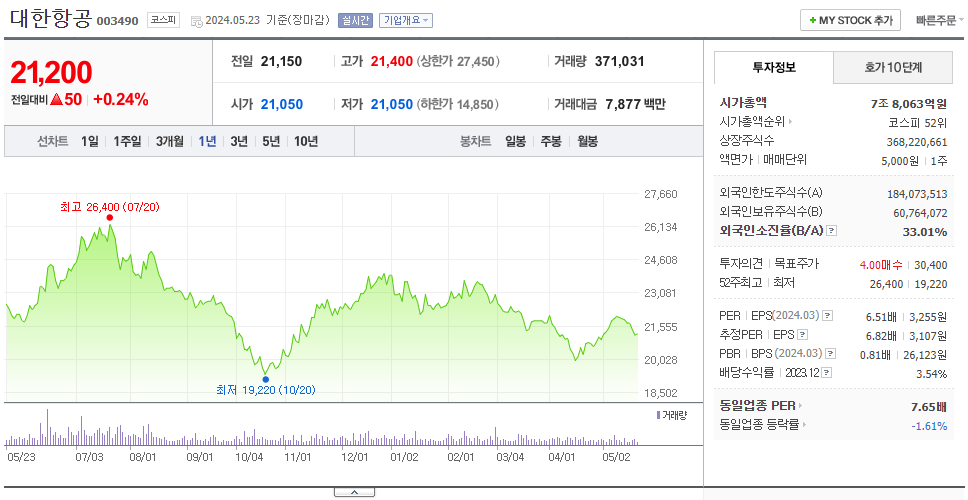Select the 10년 line chart period
This screenshot has height=500, width=968.
tap(306, 141)
